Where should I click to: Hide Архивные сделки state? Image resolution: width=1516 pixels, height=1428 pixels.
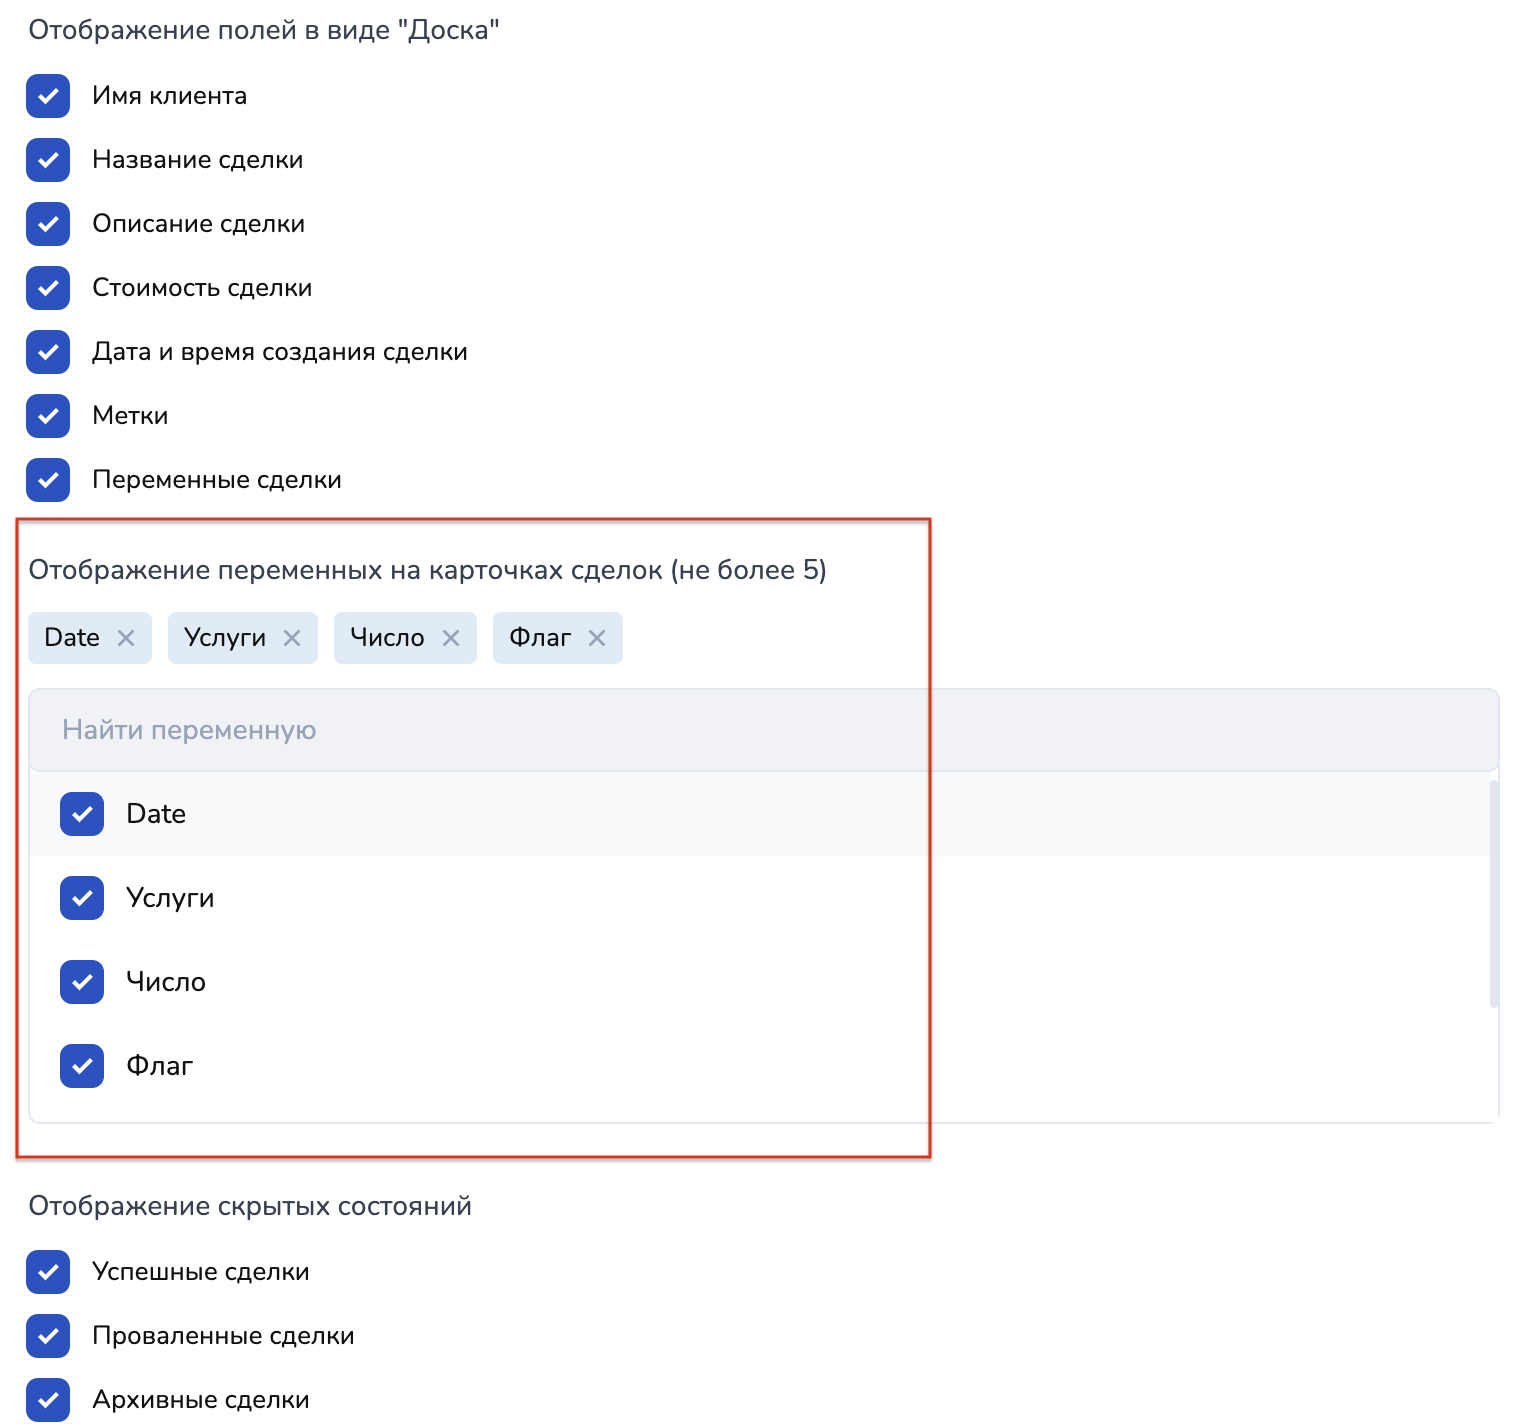[48, 1400]
